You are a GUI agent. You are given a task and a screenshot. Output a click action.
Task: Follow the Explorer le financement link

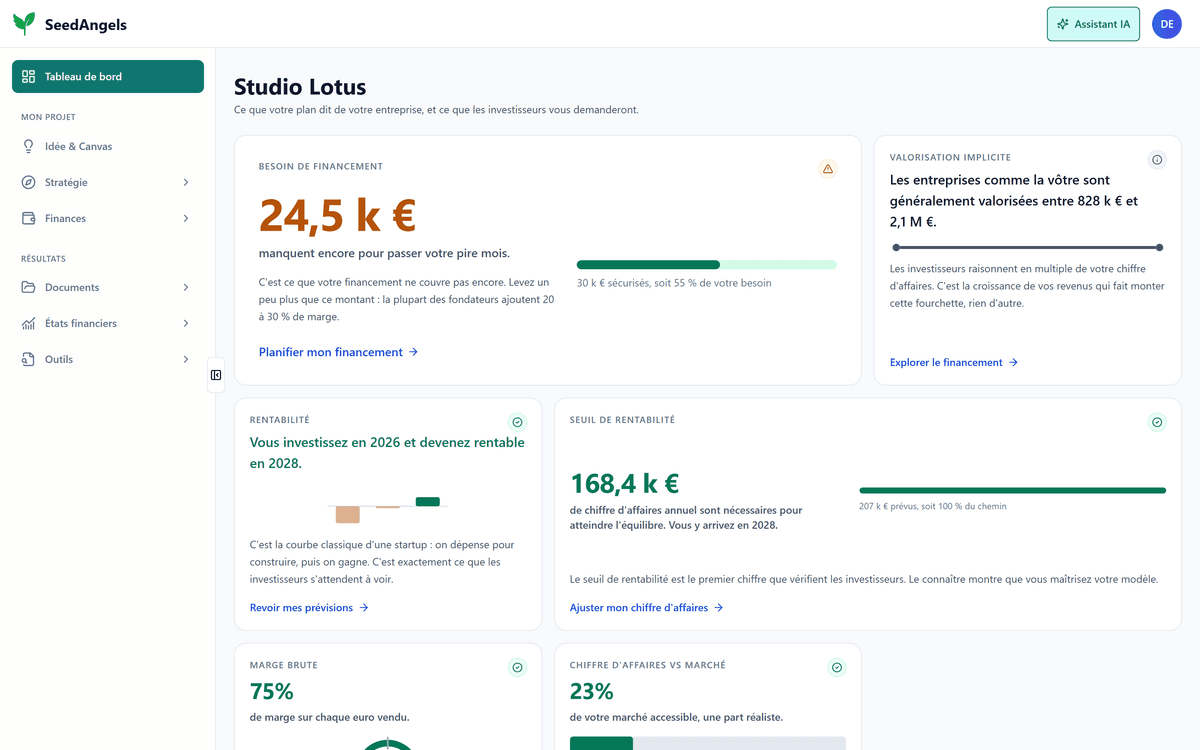pyautogui.click(x=954, y=362)
